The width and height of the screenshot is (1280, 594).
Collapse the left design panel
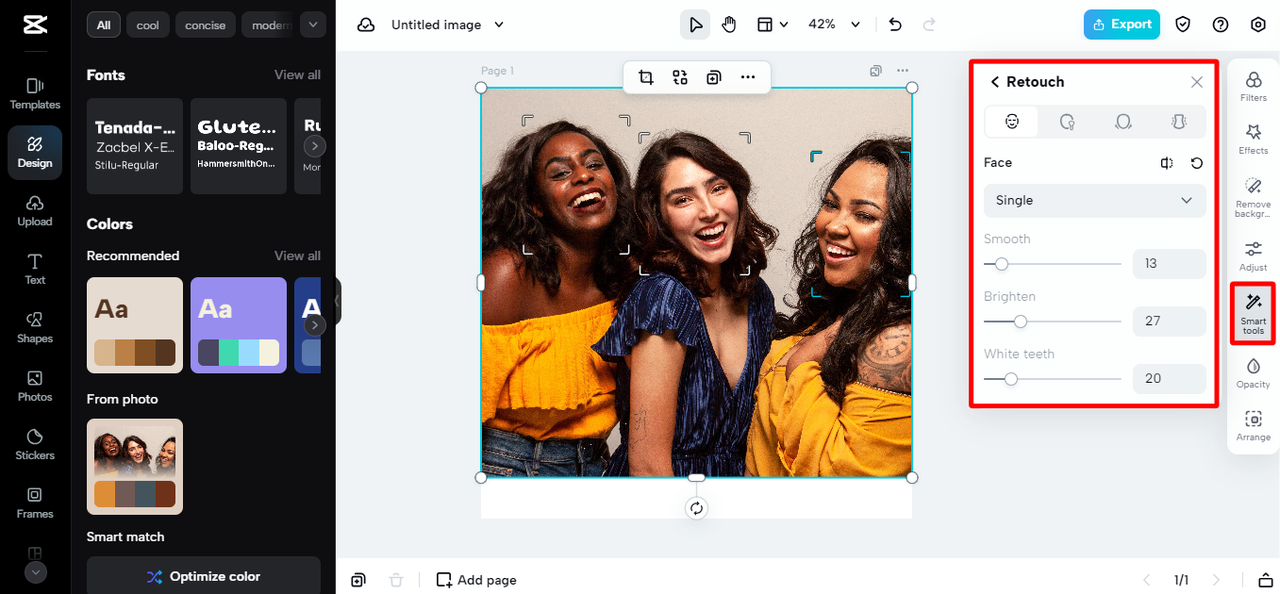[x=338, y=300]
